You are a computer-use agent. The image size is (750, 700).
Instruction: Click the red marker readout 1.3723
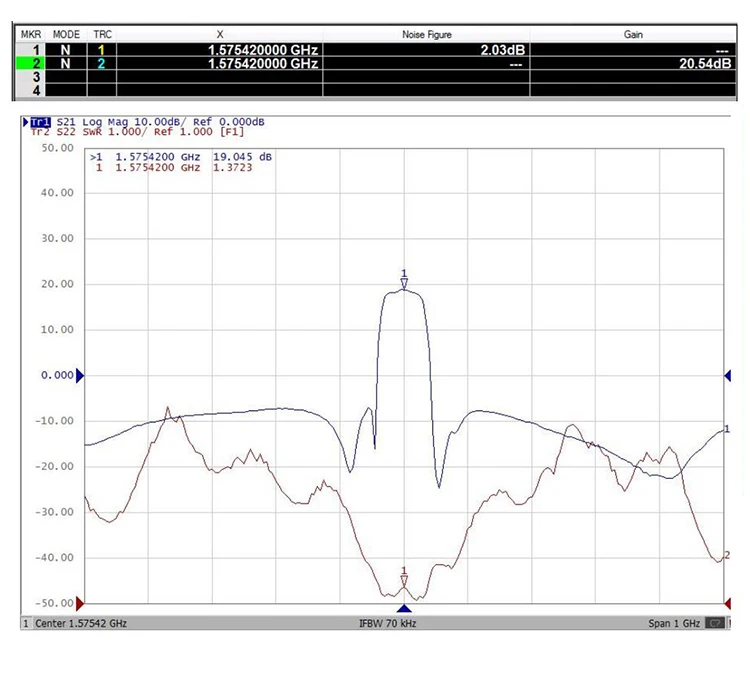pos(232,167)
